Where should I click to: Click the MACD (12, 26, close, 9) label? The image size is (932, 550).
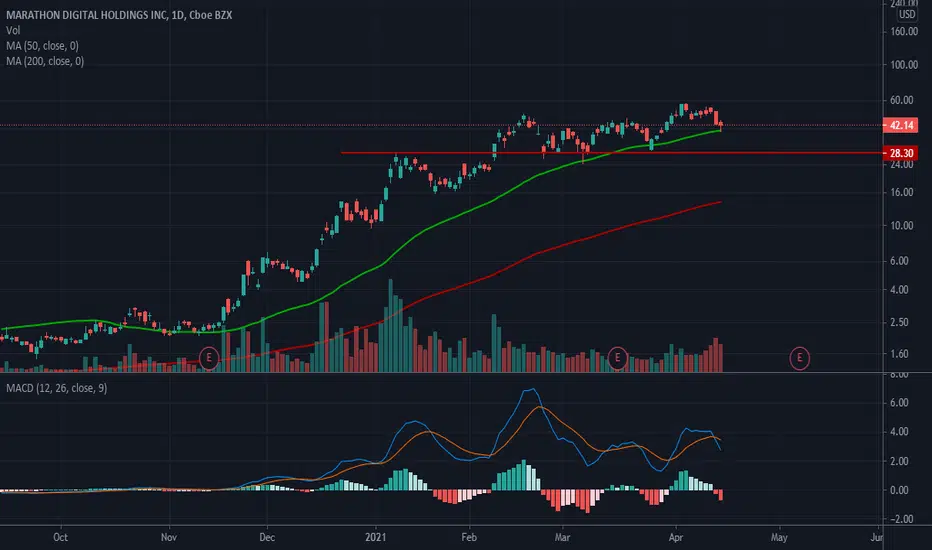56,388
